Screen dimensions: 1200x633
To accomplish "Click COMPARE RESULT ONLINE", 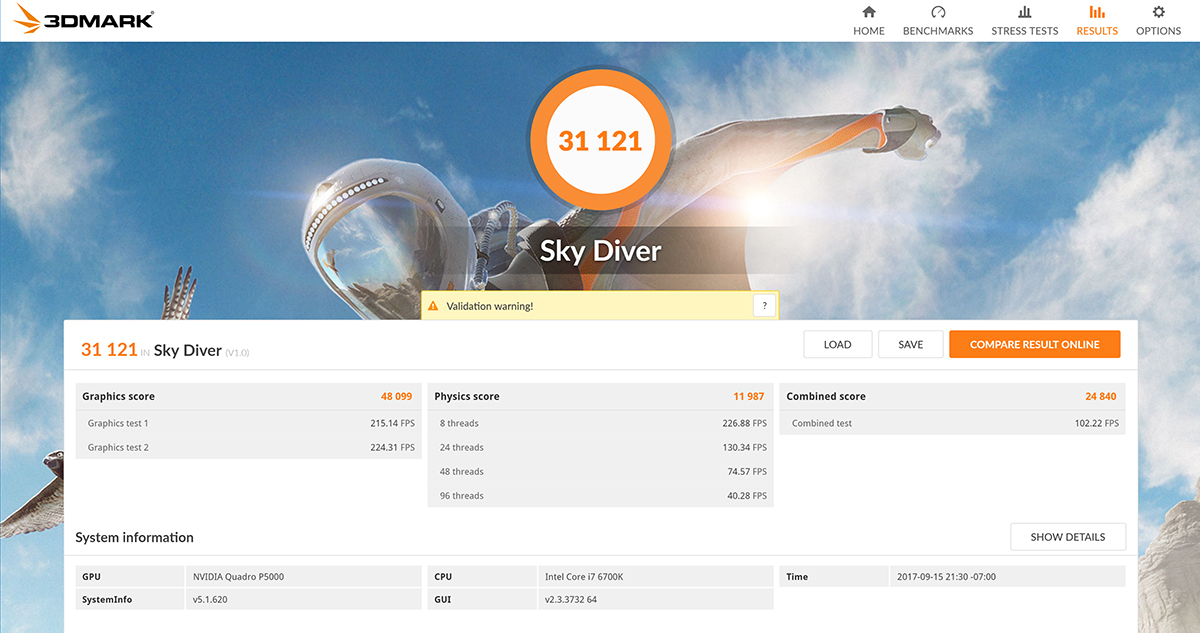I will tap(1034, 344).
